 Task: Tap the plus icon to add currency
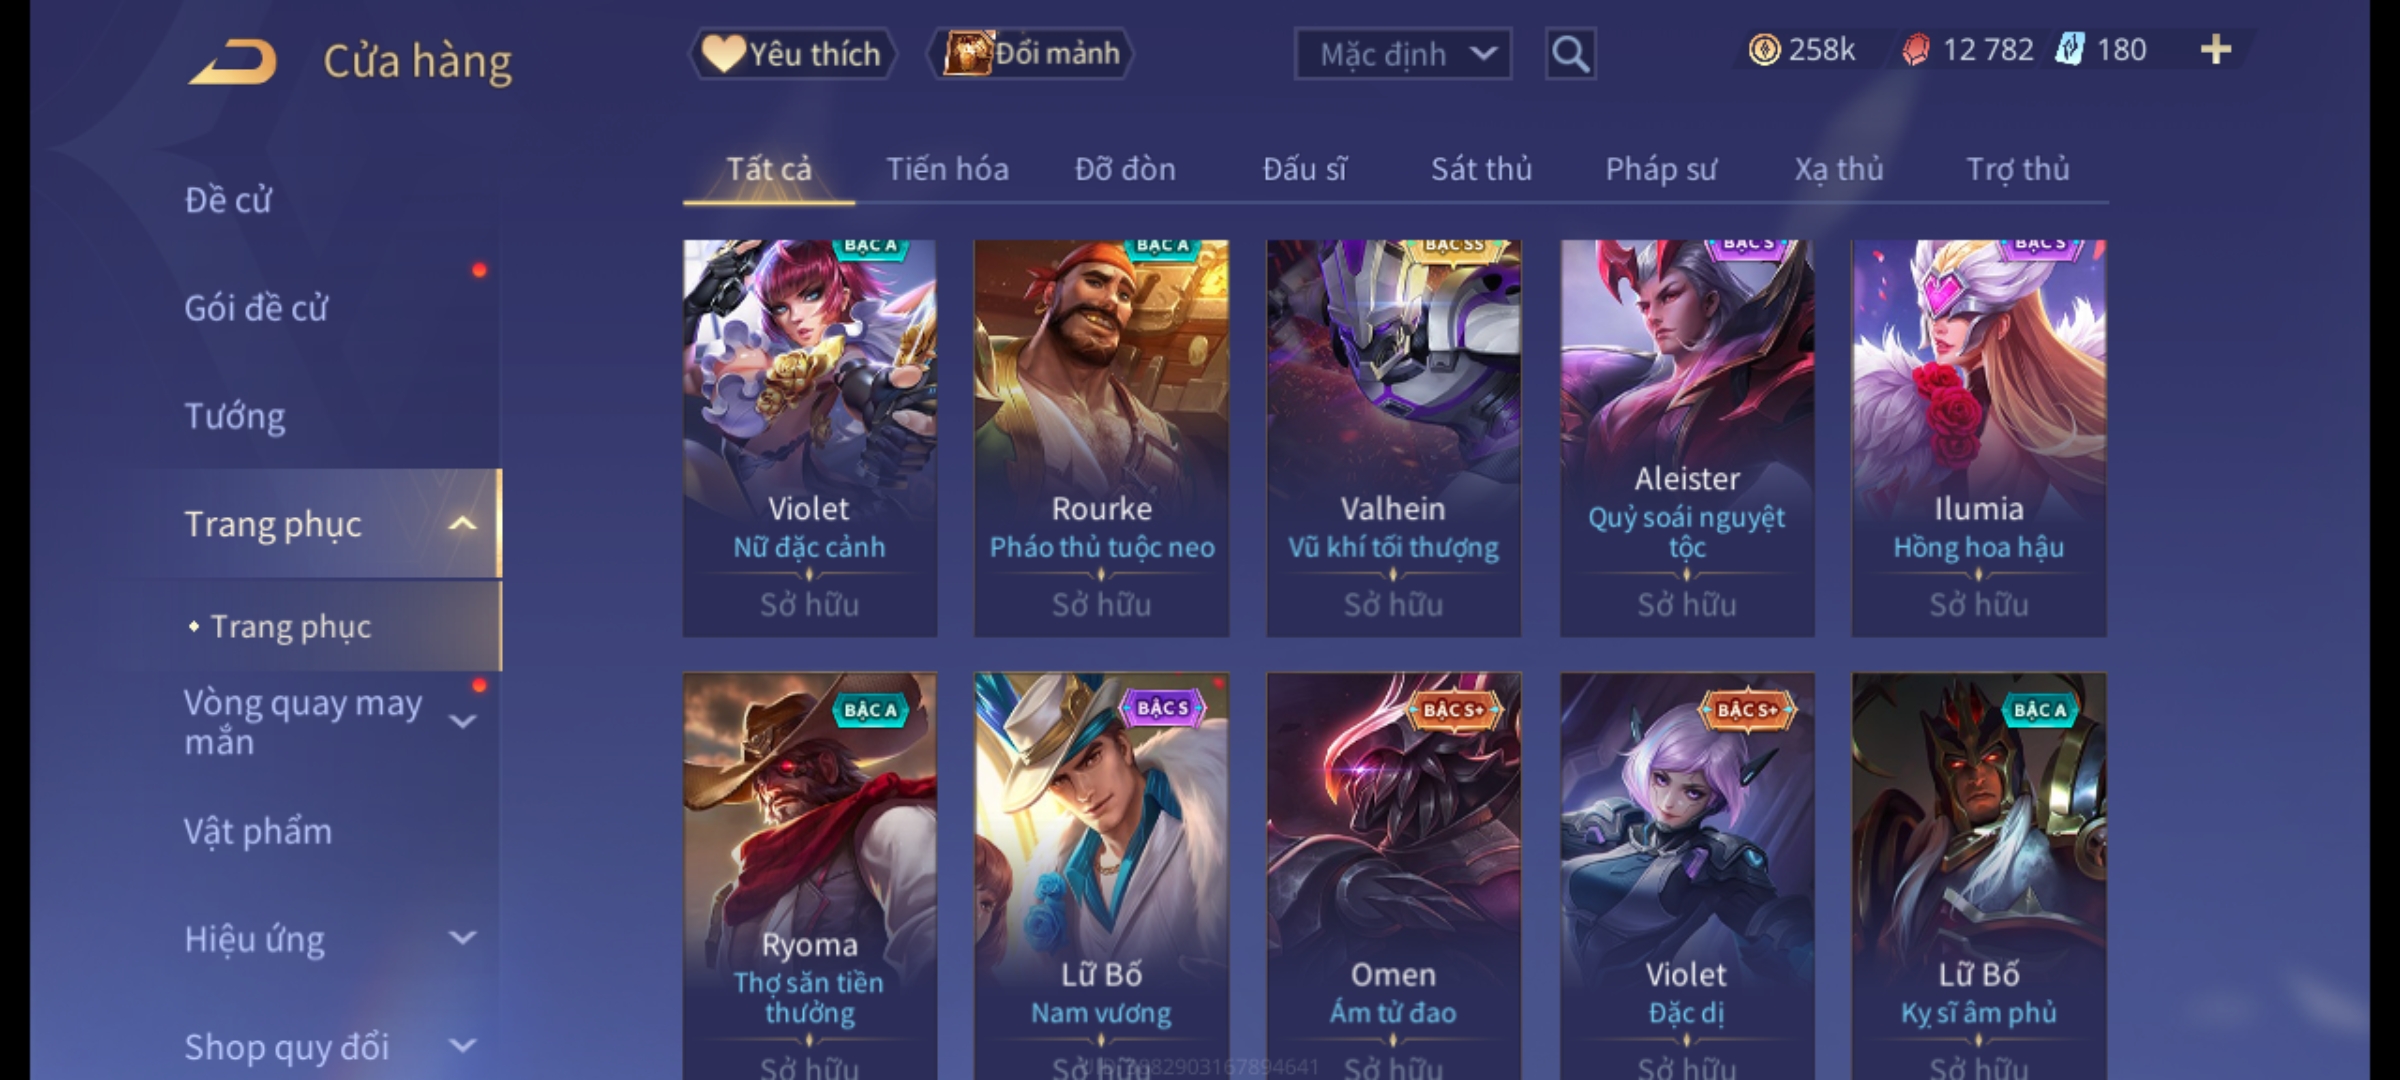(2216, 50)
